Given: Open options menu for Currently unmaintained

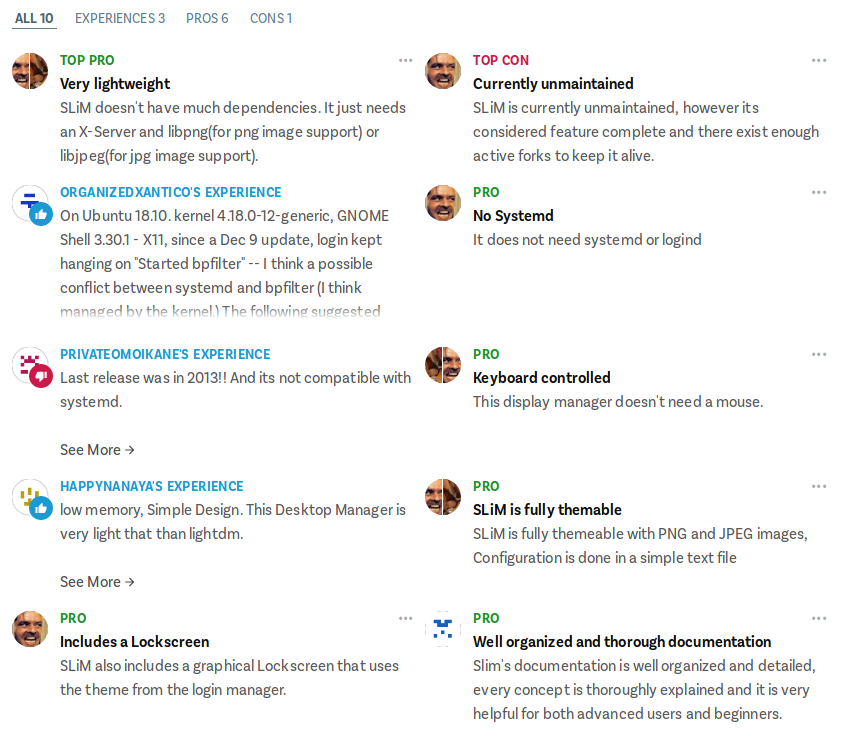Looking at the screenshot, I should [819, 60].
